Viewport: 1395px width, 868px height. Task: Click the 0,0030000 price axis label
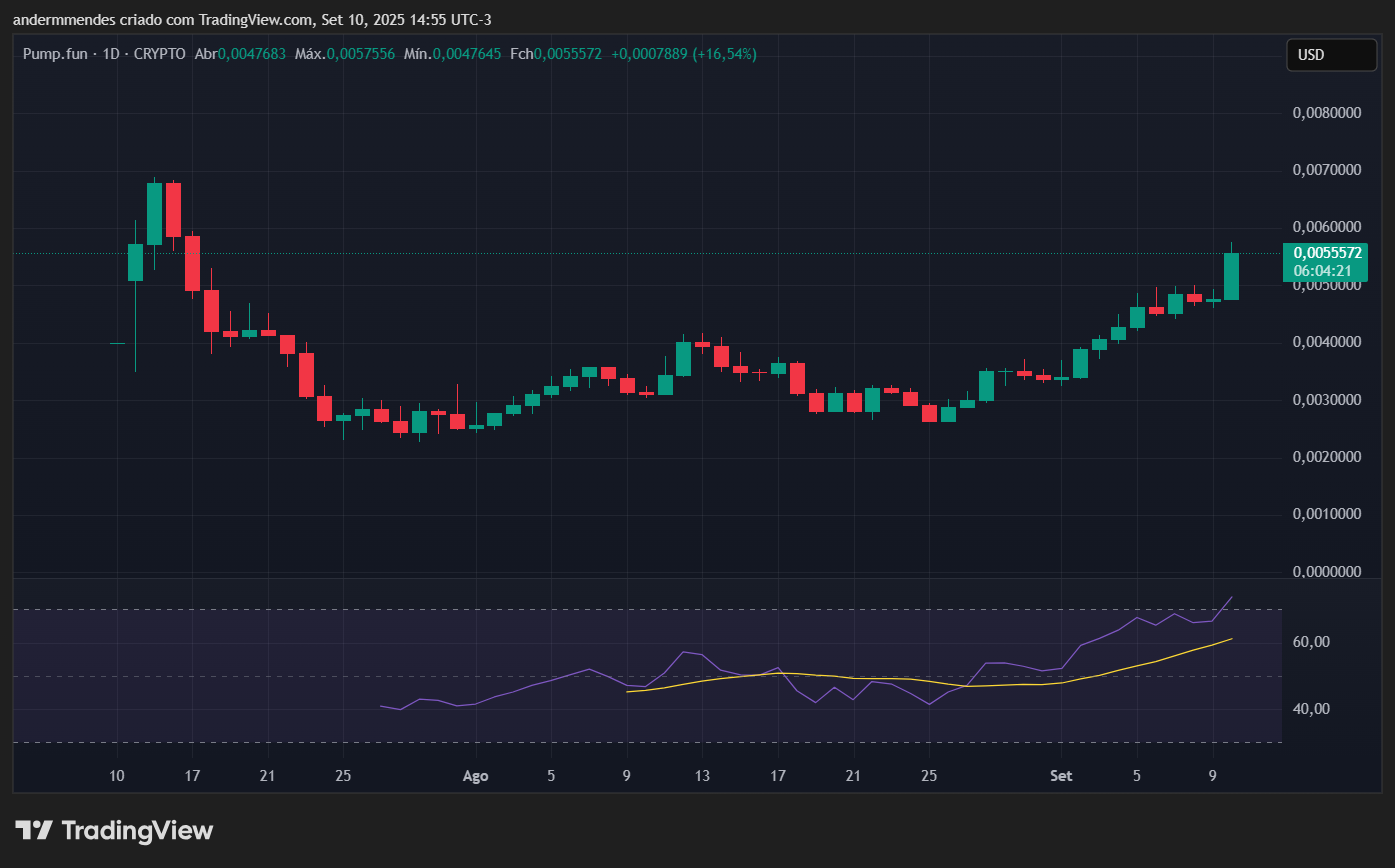[1327, 400]
